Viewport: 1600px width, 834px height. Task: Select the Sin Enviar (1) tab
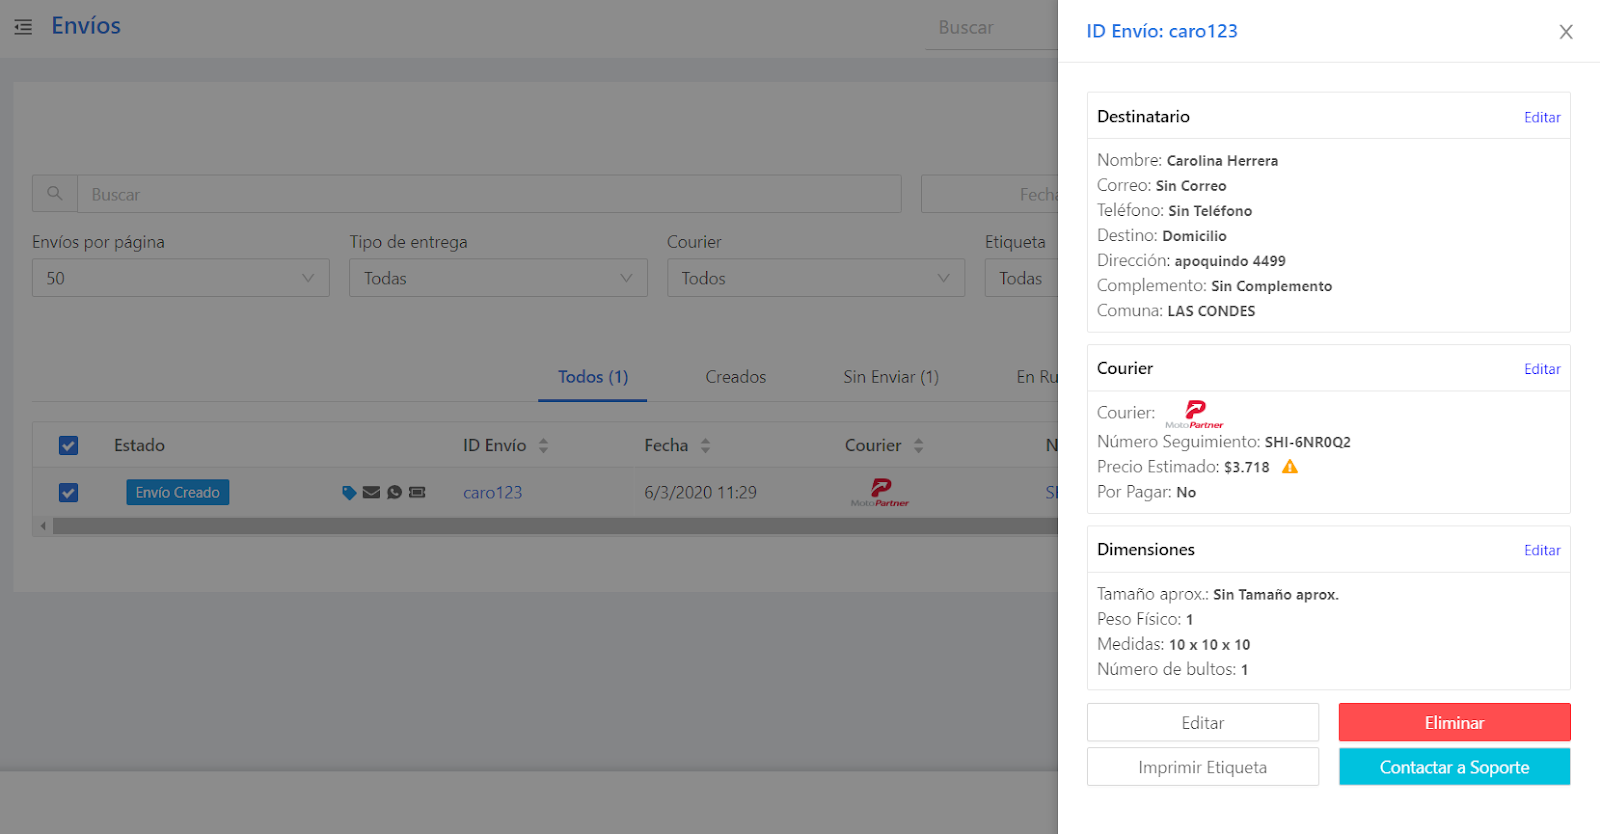click(890, 377)
